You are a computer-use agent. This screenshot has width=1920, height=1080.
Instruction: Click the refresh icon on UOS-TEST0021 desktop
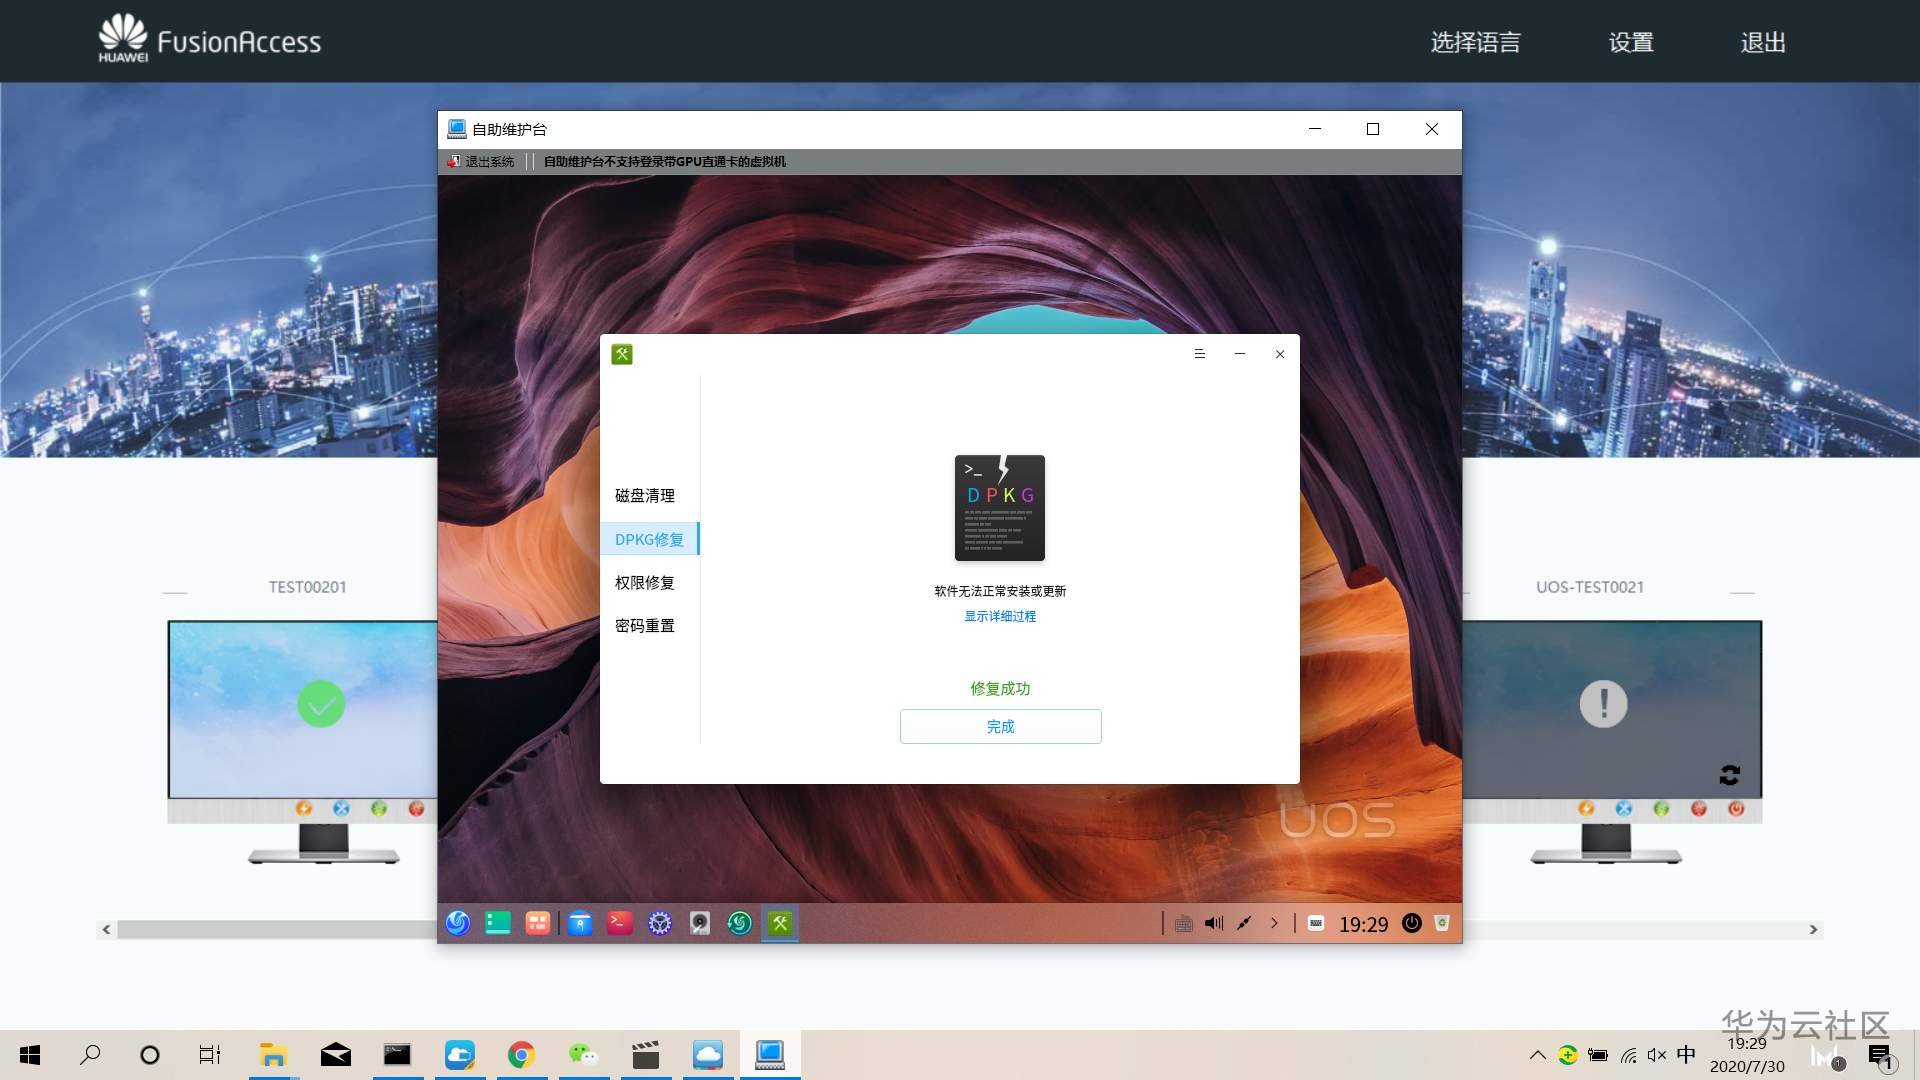tap(1730, 775)
